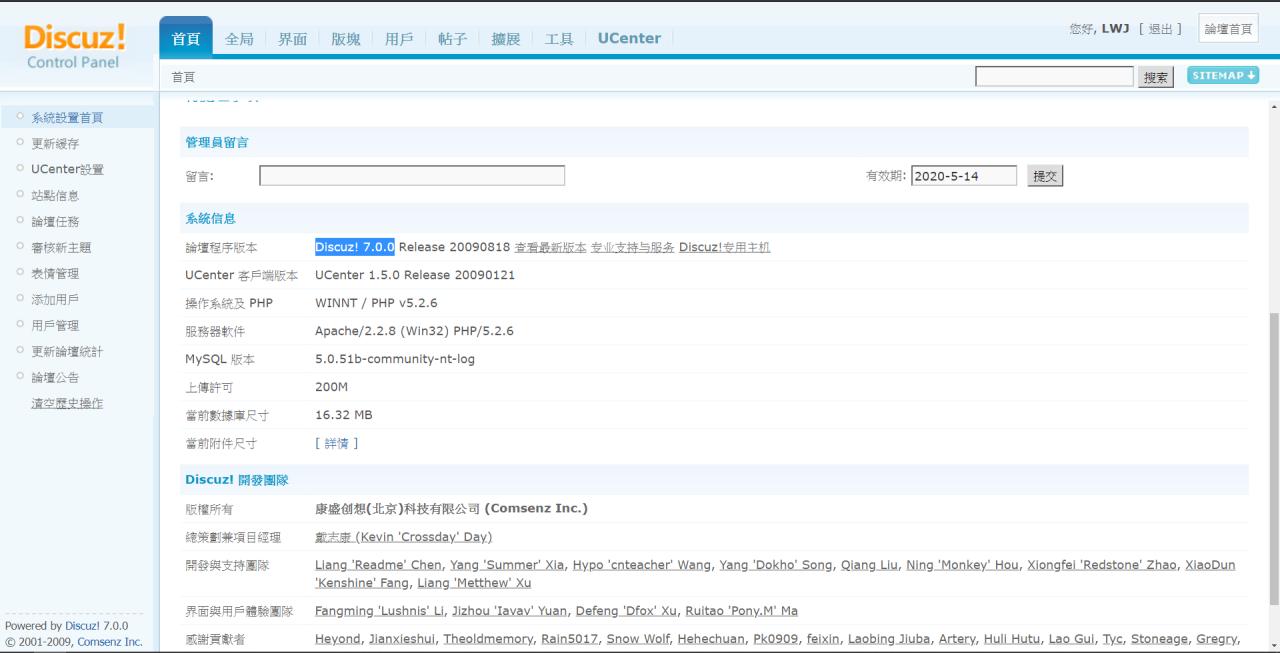Click Ning 'Monkey' Hou link
The height and width of the screenshot is (653, 1280).
point(962,565)
